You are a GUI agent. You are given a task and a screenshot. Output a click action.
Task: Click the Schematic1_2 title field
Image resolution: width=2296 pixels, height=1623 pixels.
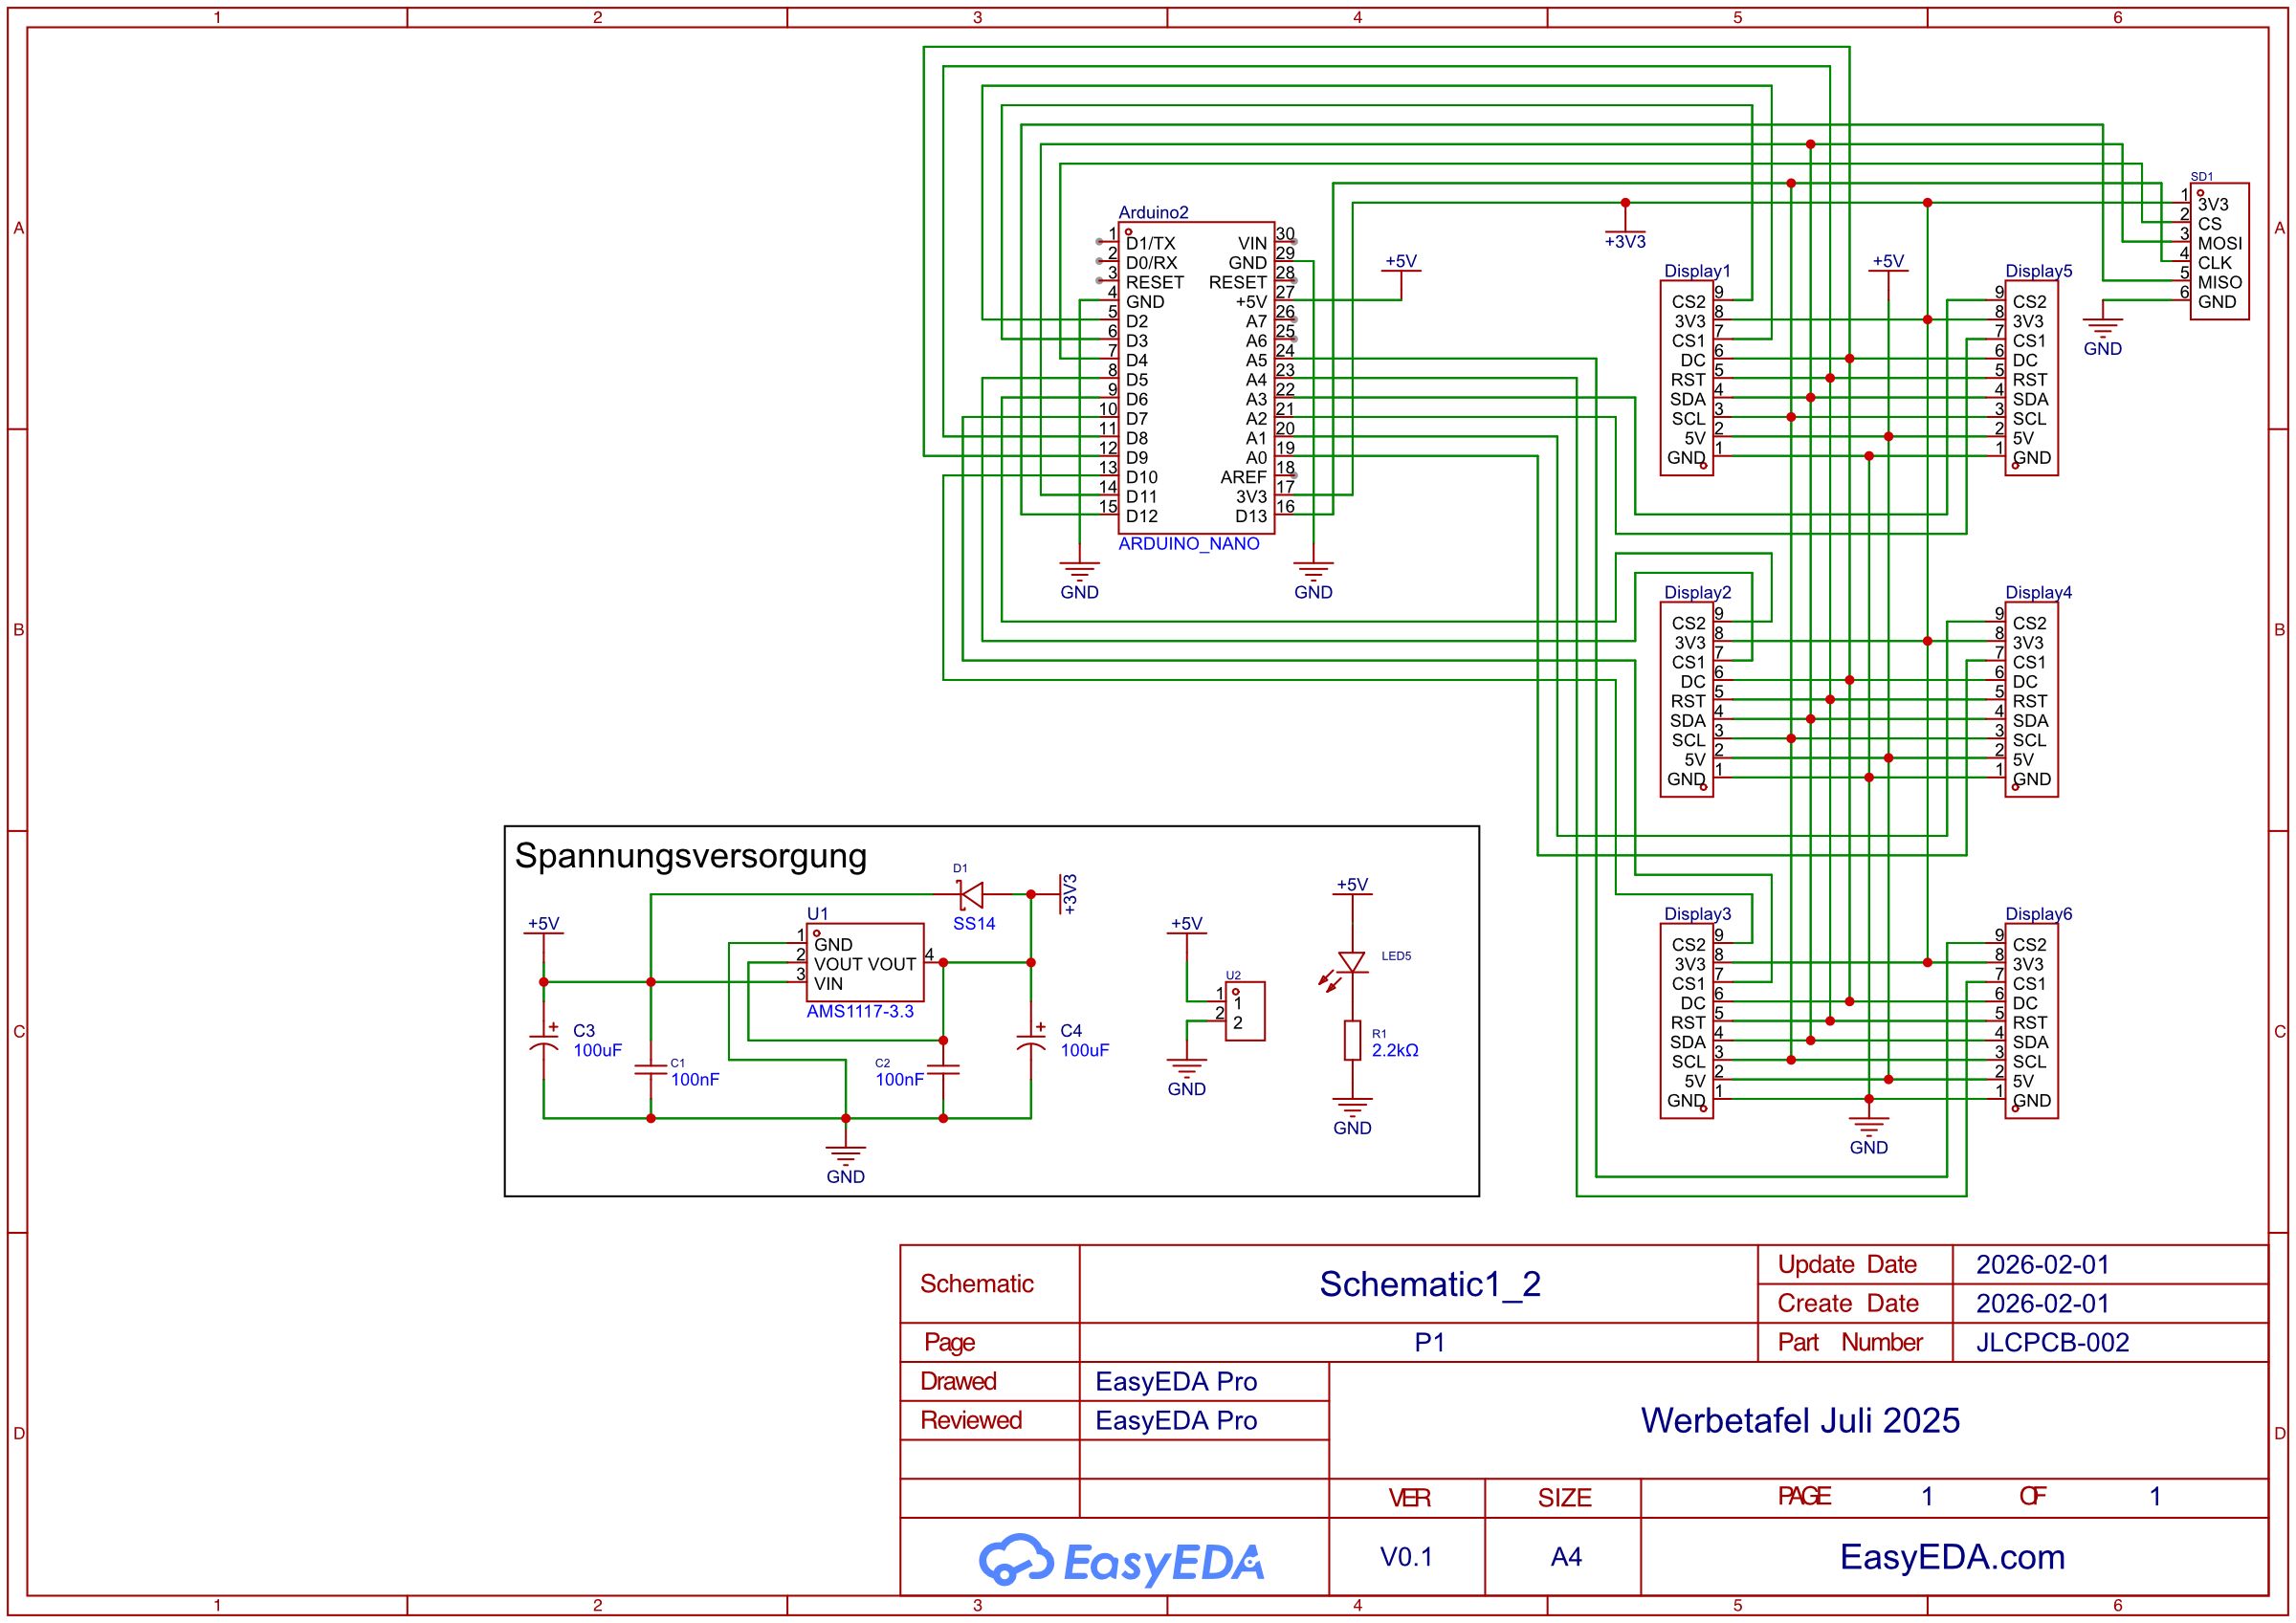click(1429, 1284)
